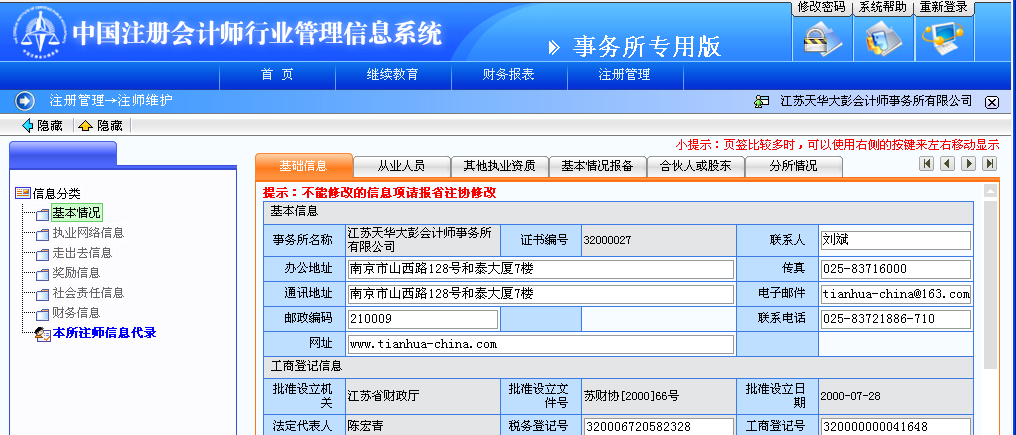1016x435 pixels.
Task: Click the 传真 input field
Action: 895,269
